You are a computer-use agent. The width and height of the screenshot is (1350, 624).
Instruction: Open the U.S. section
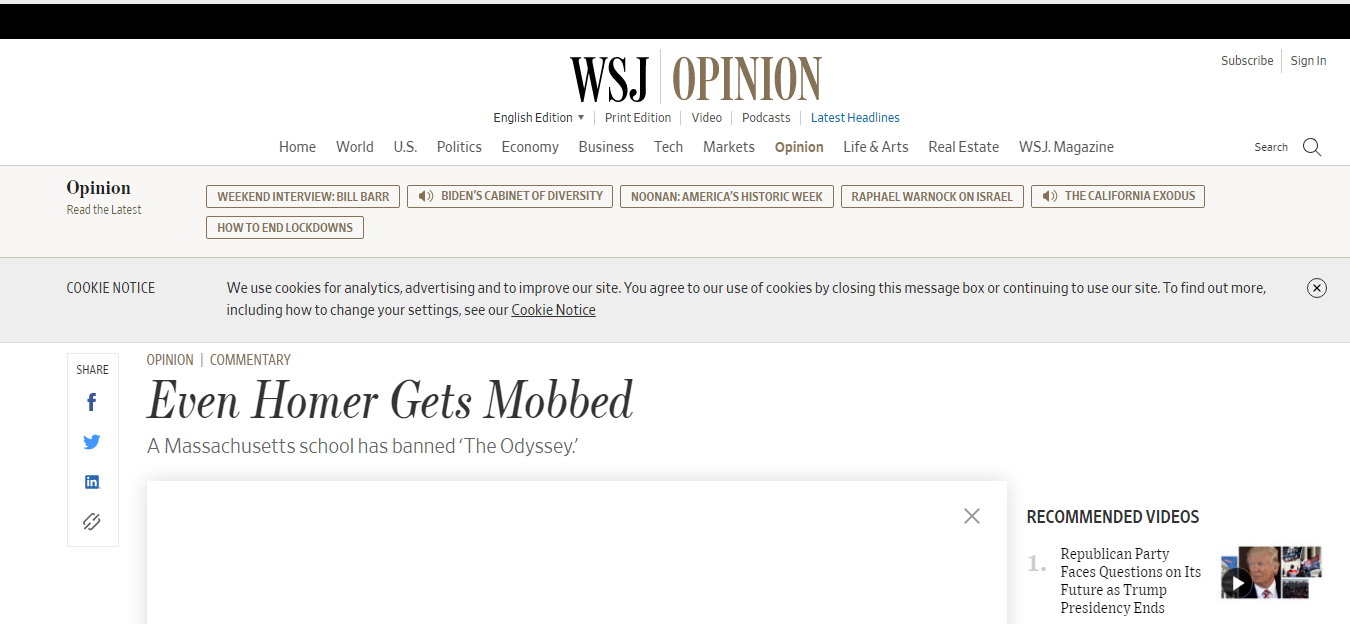pos(405,147)
